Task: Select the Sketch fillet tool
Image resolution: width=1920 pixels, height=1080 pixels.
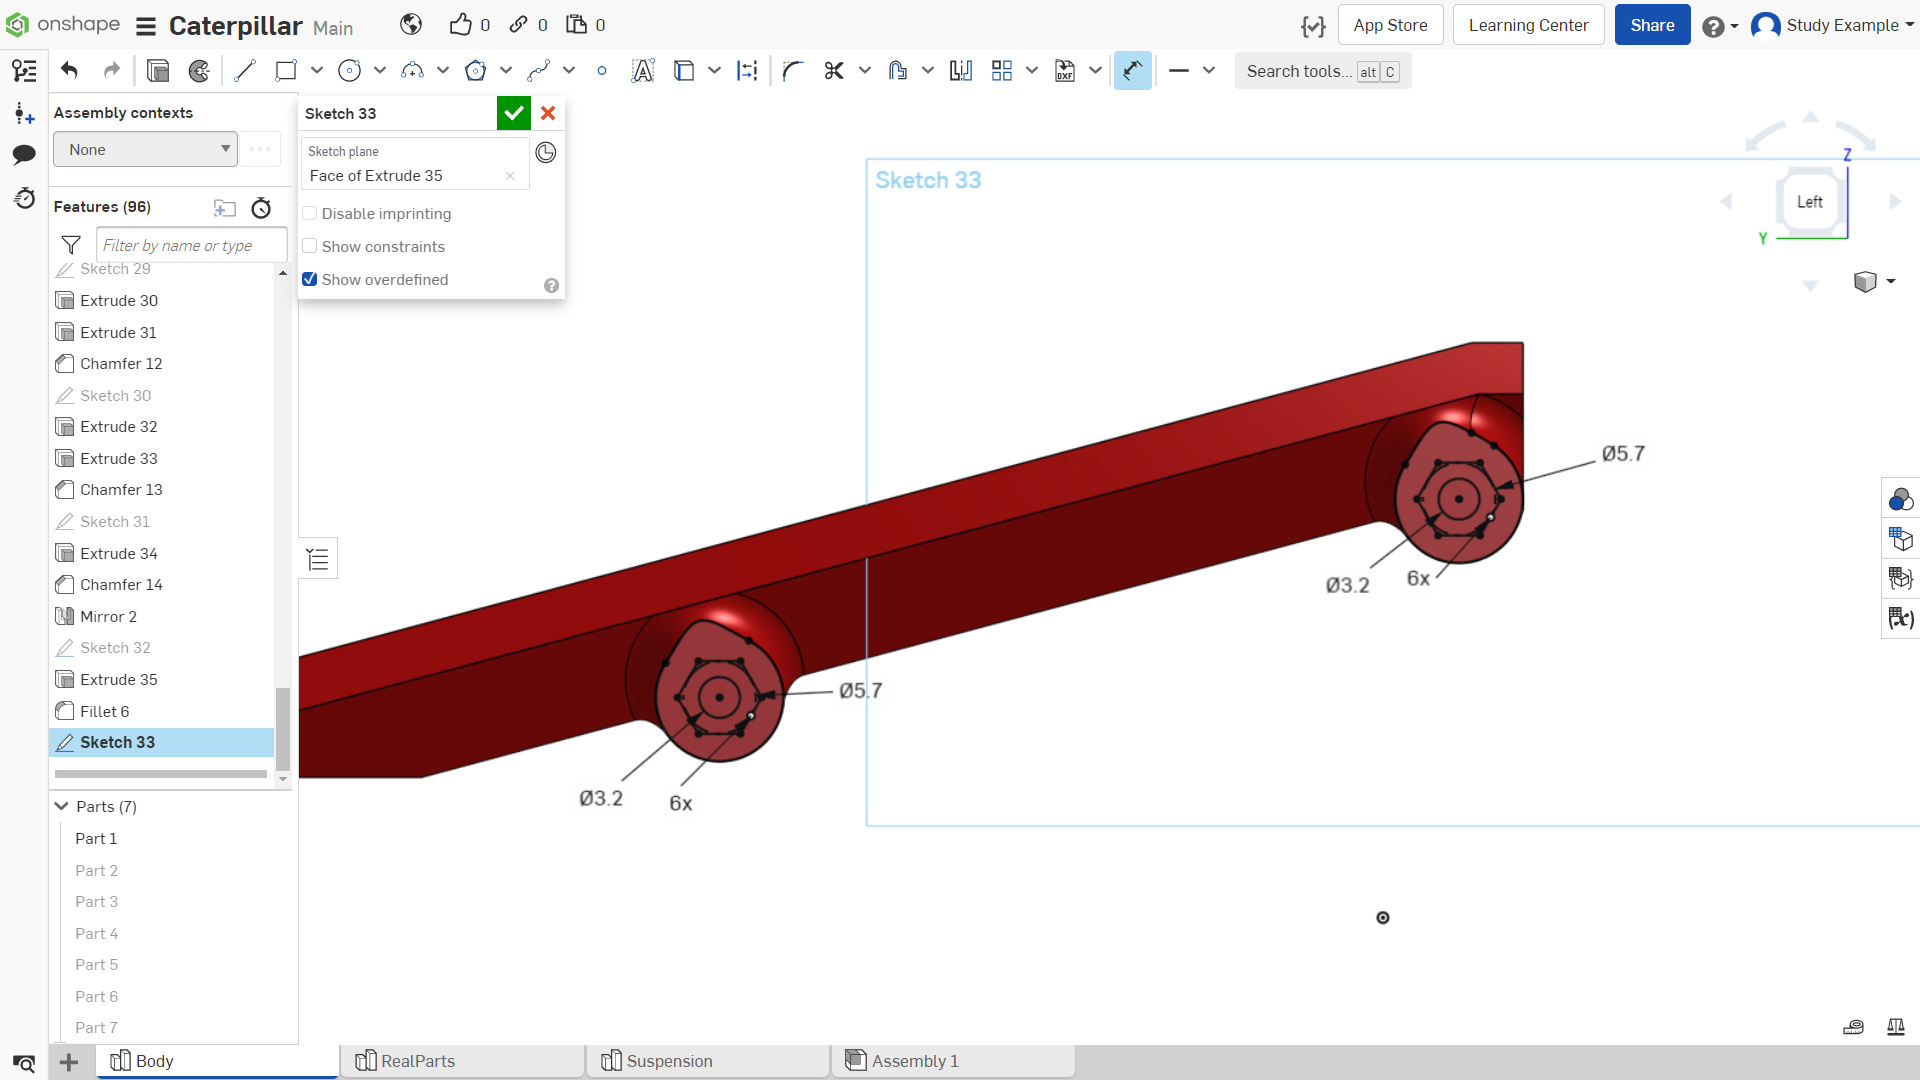Action: (x=793, y=71)
